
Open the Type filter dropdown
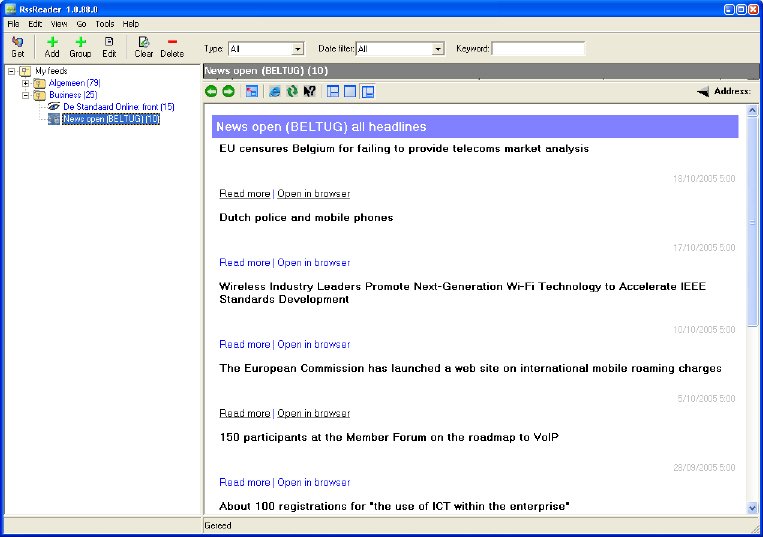click(x=297, y=49)
